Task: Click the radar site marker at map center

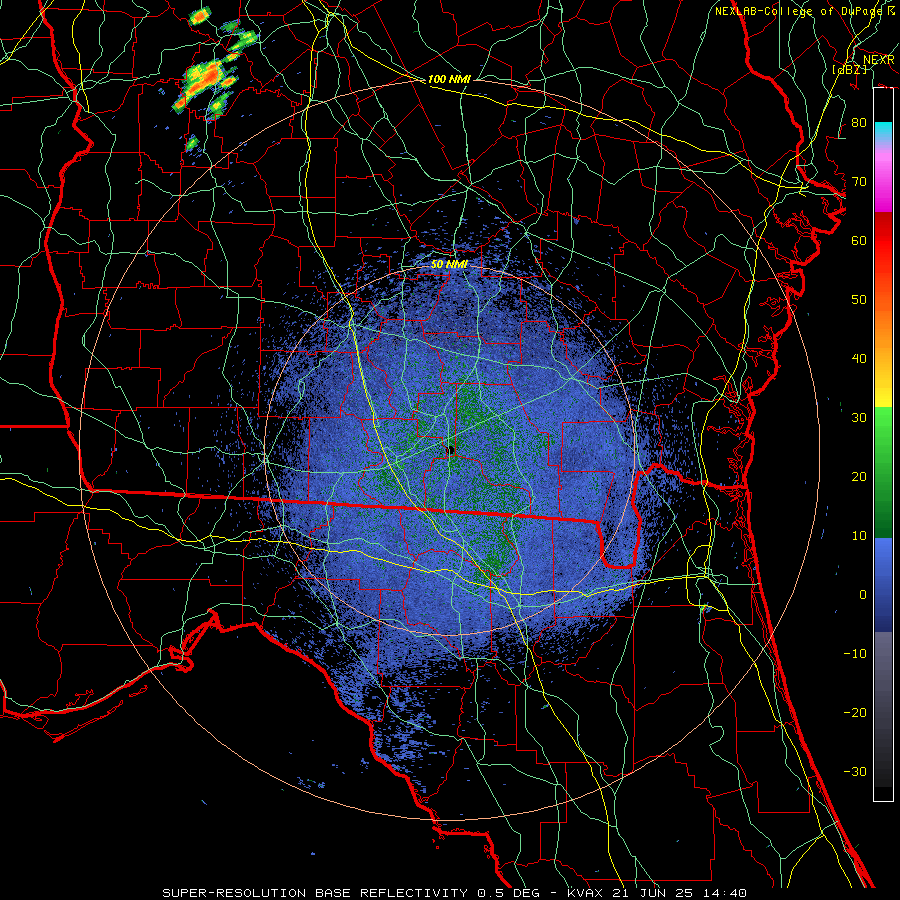Action: pyautogui.click(x=451, y=449)
